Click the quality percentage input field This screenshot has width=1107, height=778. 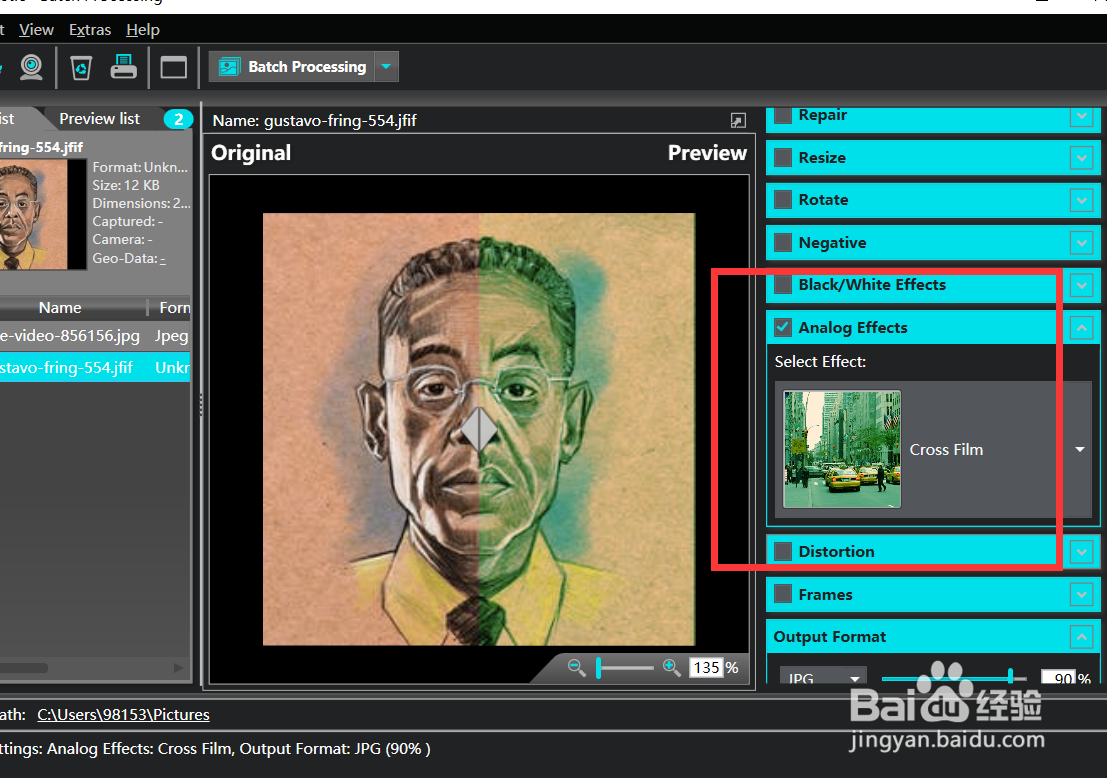1059,678
